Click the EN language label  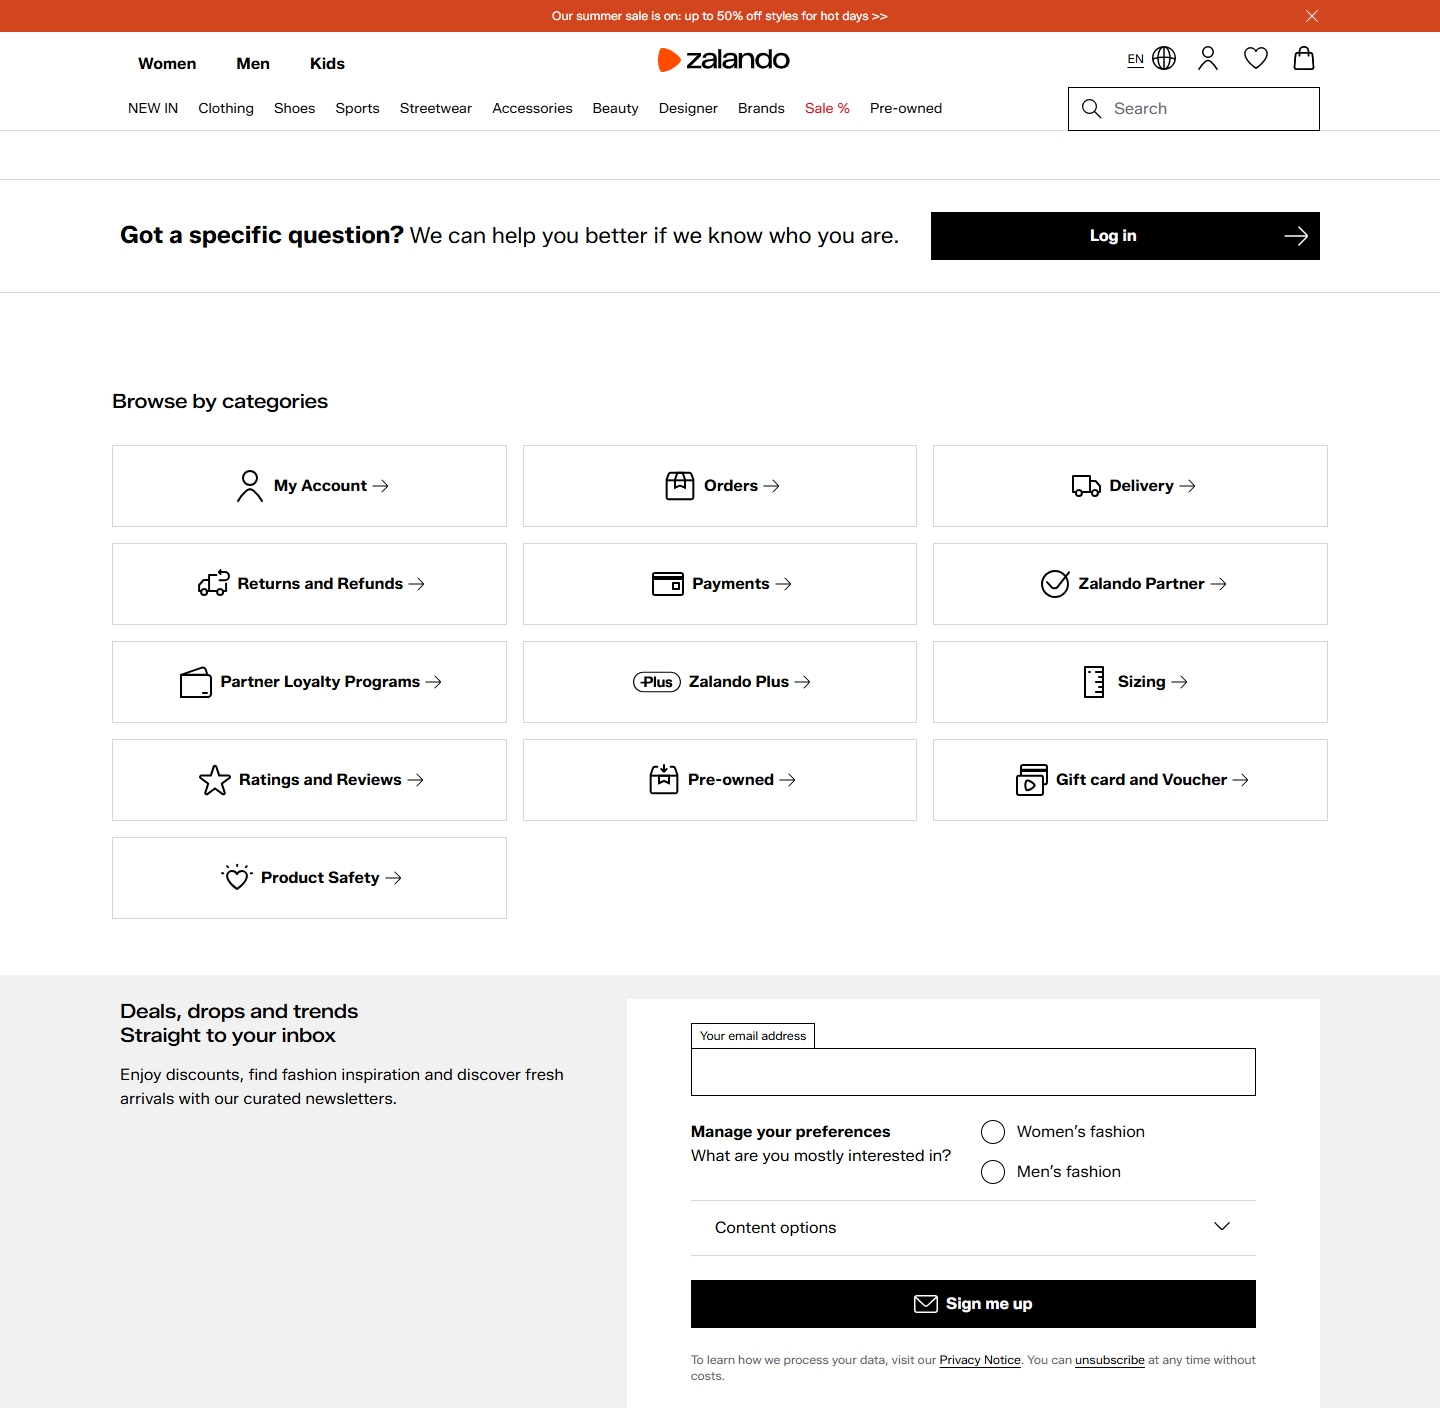(x=1136, y=59)
